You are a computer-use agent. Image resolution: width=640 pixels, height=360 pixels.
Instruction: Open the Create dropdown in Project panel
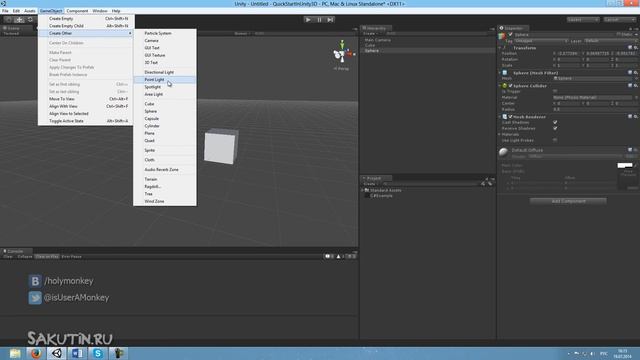coord(370,184)
